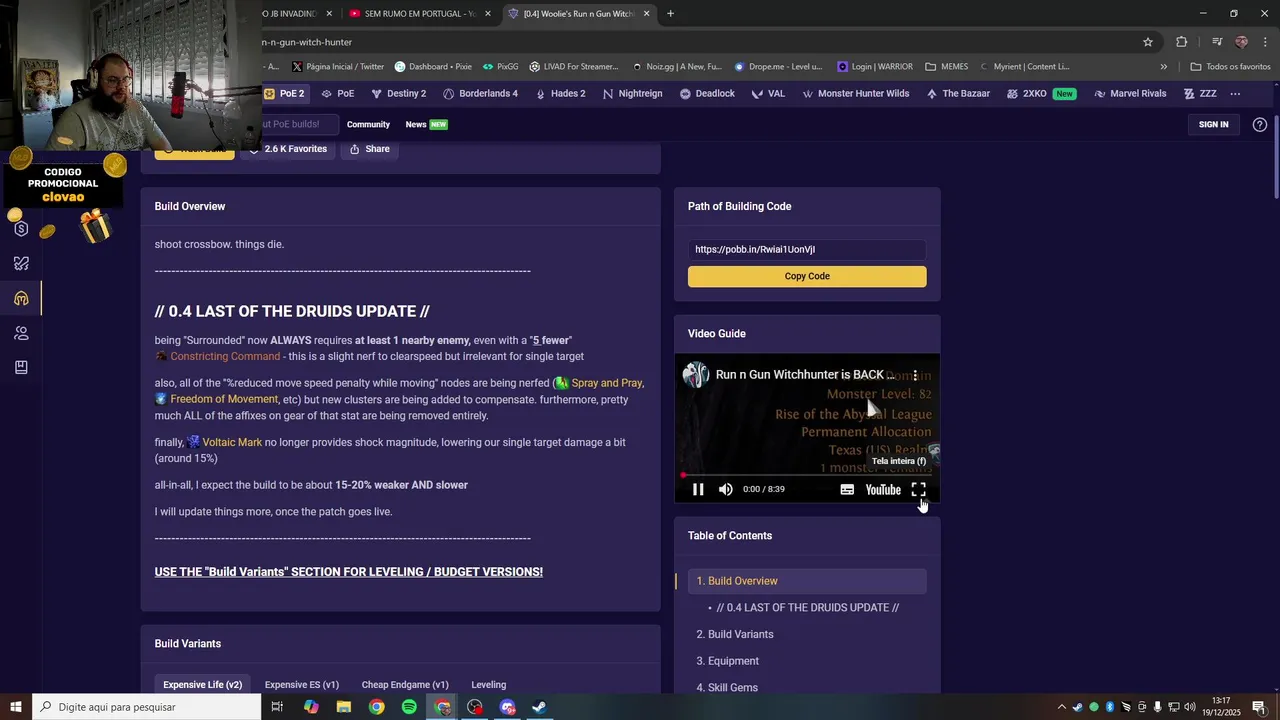1280x720 pixels.
Task: Open the media control icon in Chrome toolbar
Action: pos(1217,42)
